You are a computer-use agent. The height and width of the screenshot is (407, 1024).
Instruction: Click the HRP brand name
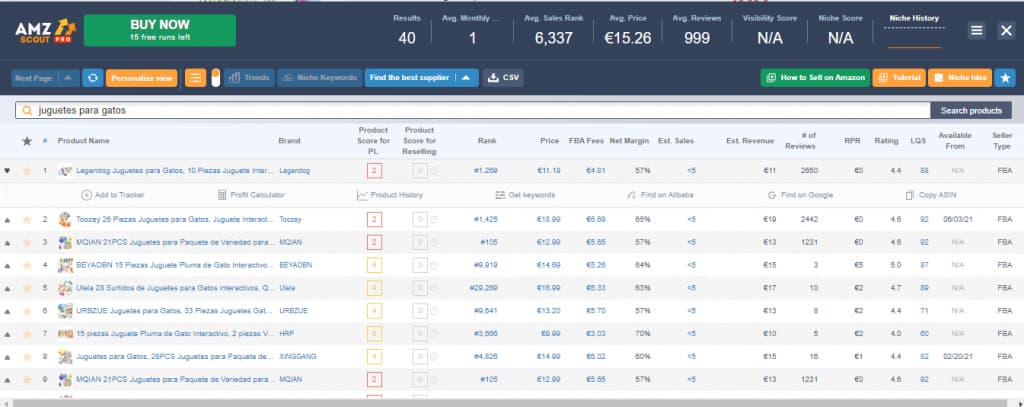point(286,334)
